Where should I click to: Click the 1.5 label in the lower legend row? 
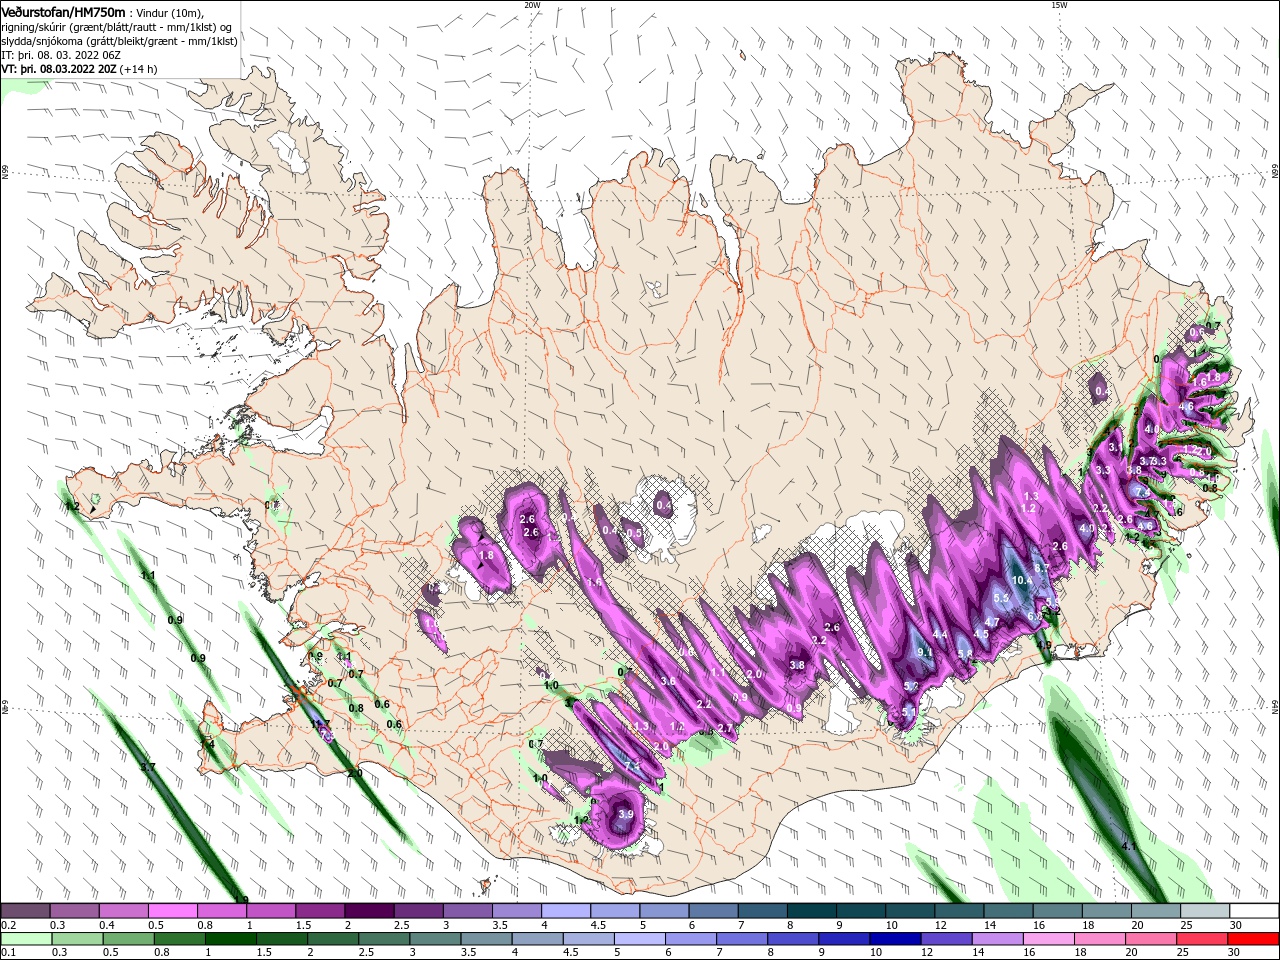click(264, 951)
